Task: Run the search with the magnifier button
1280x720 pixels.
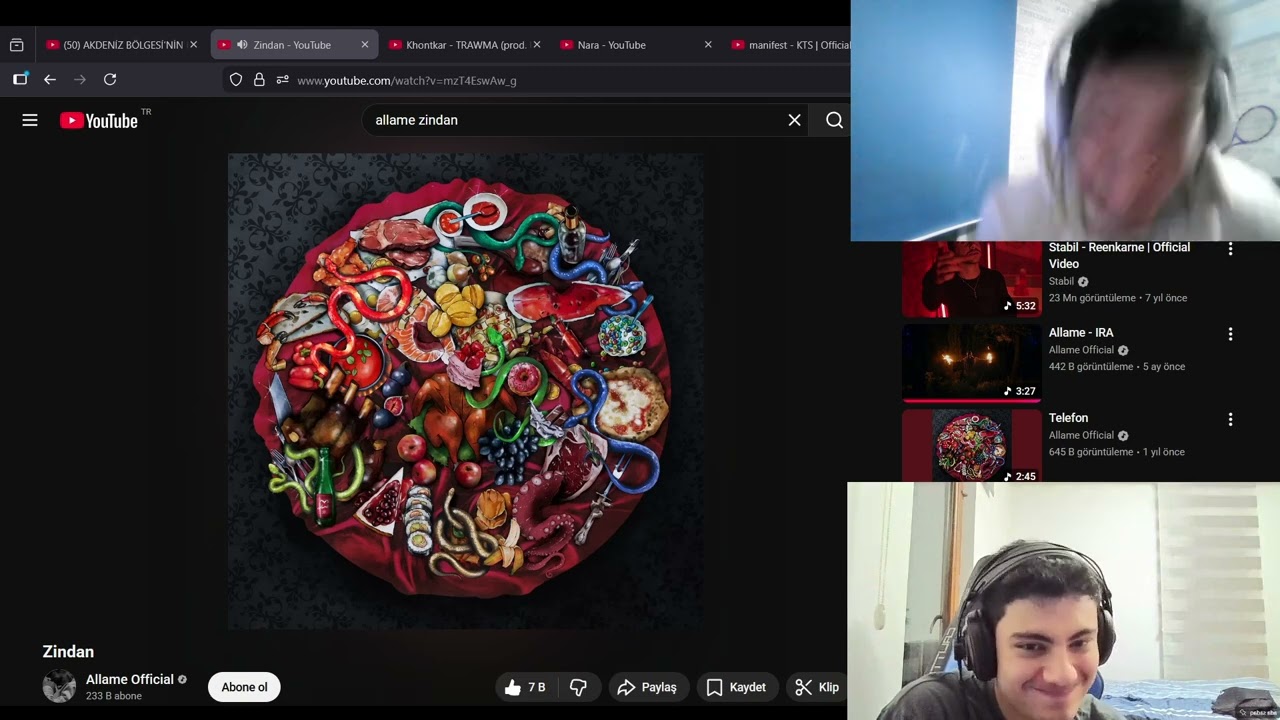Action: click(x=834, y=120)
